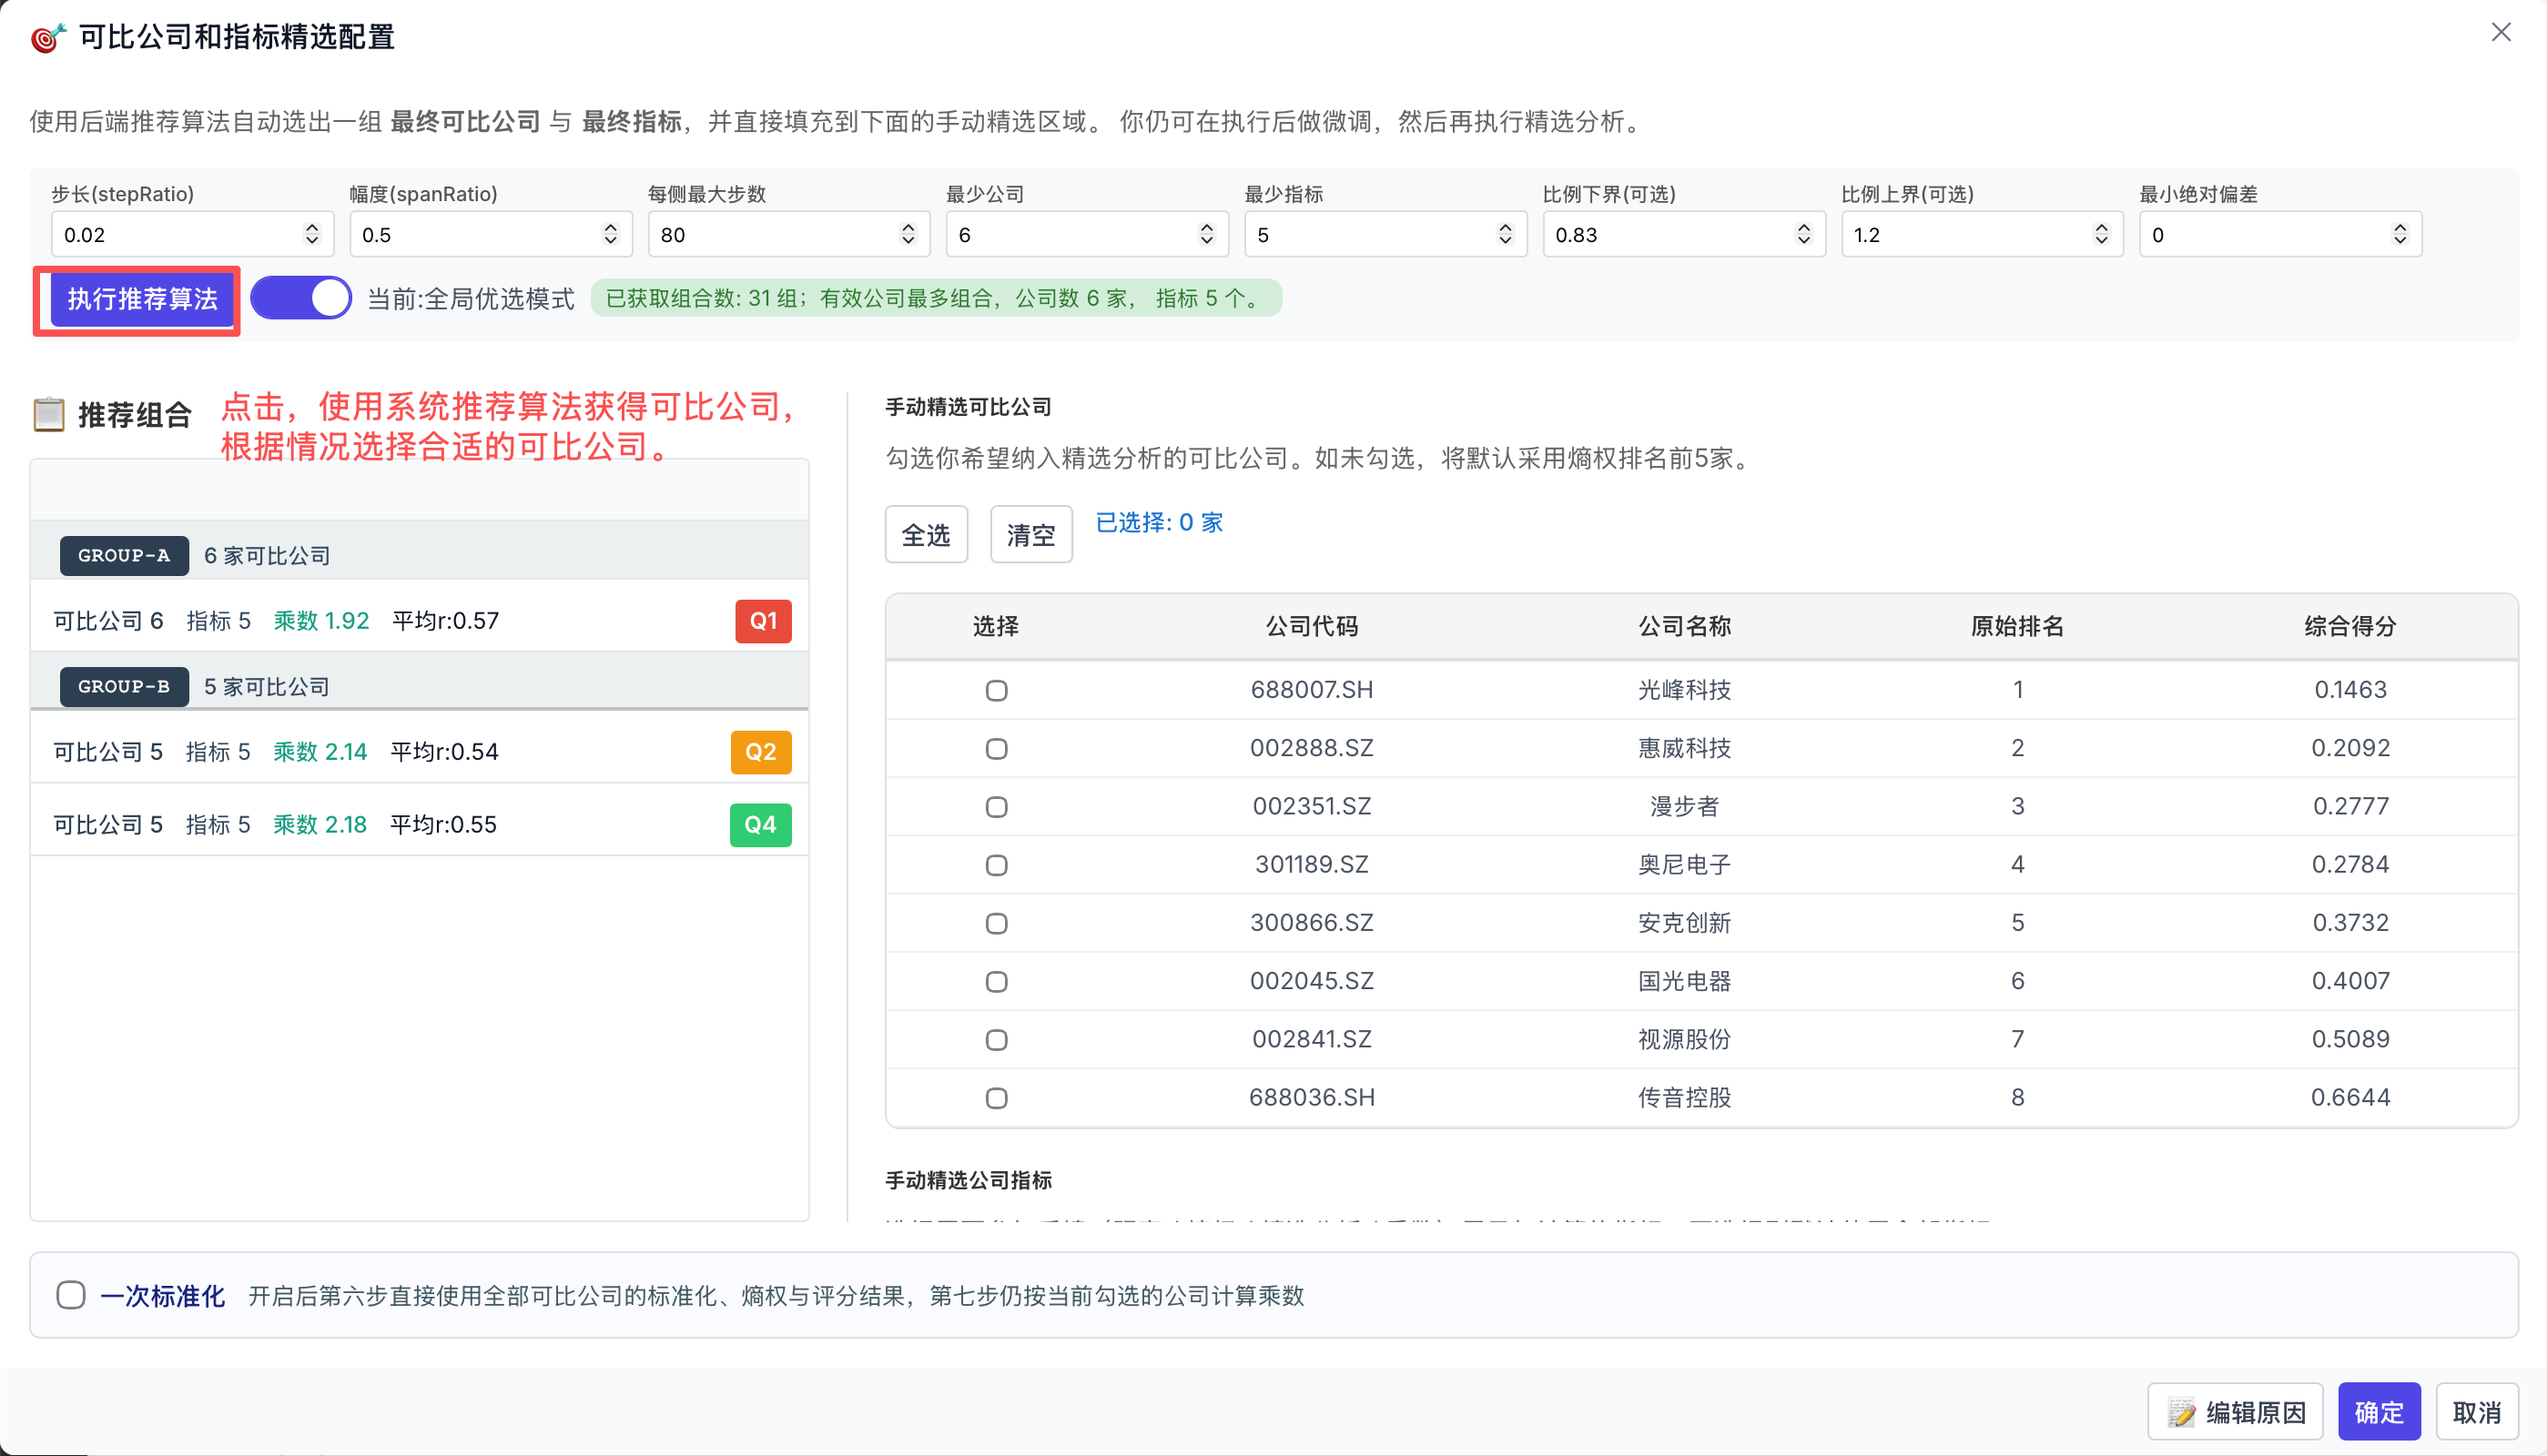Click the 清空 button
Screen dimensions: 2547x1456
click(1031, 535)
